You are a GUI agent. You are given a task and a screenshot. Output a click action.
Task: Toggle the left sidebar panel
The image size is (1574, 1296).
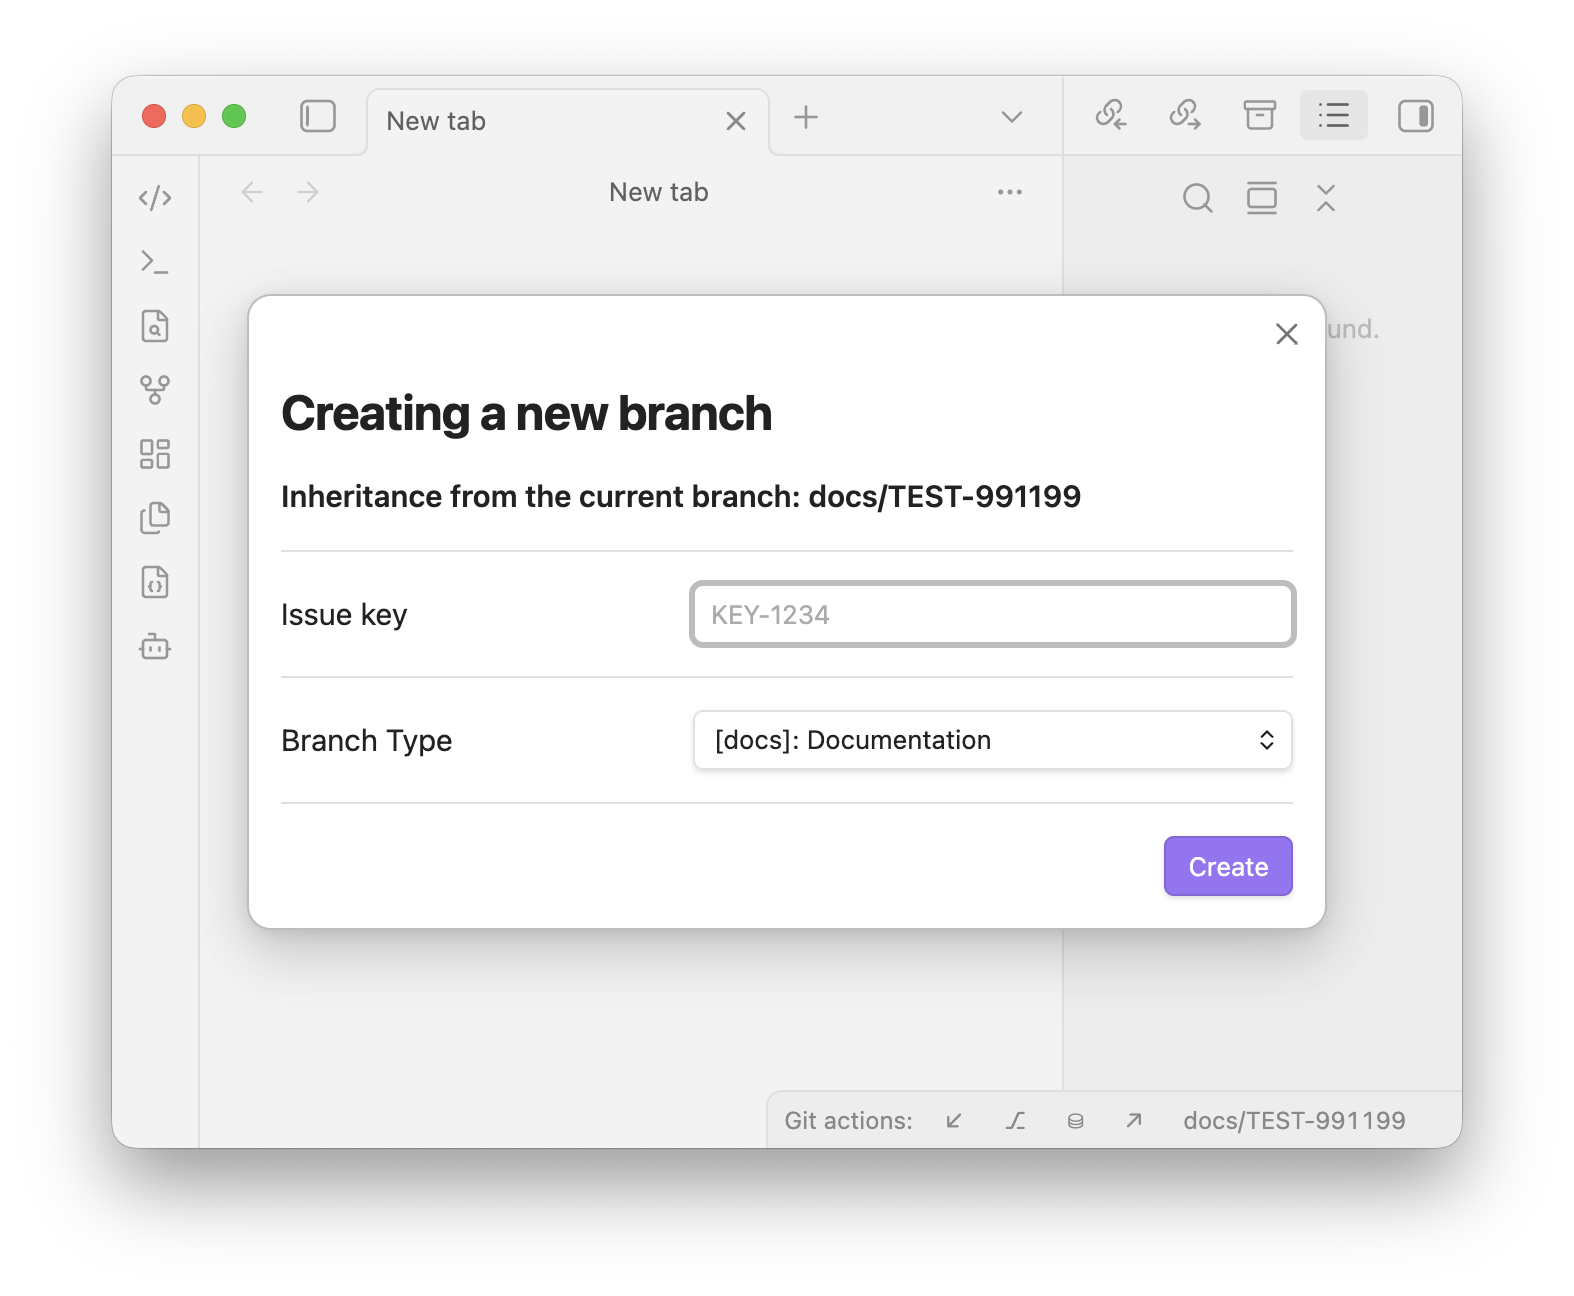(318, 116)
